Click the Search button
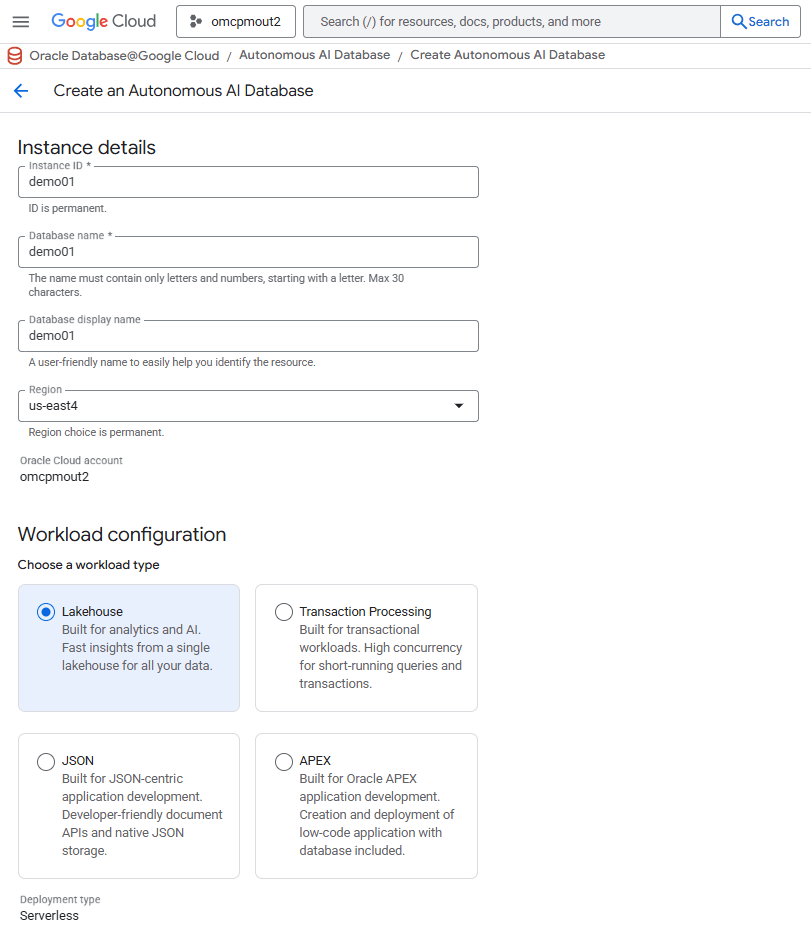Screen dimensions: 811x925 tap(760, 22)
